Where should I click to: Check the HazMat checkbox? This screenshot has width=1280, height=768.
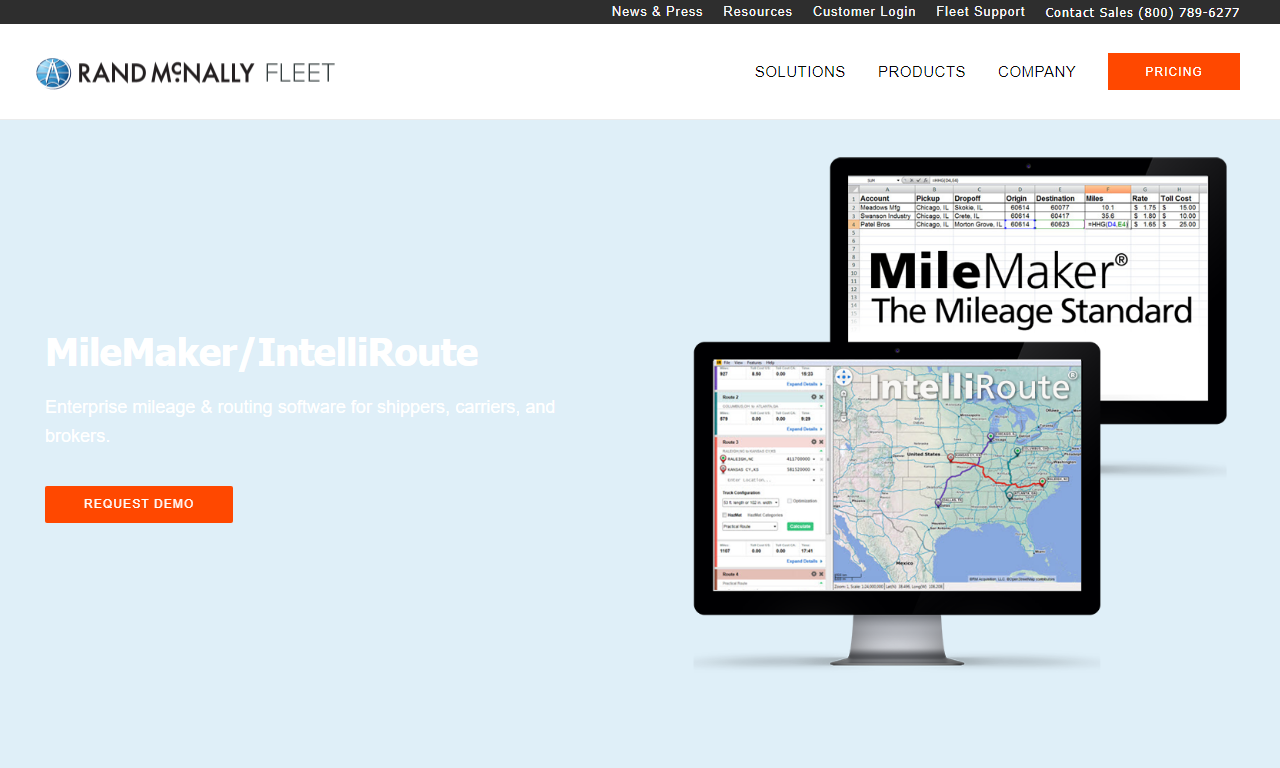point(724,515)
